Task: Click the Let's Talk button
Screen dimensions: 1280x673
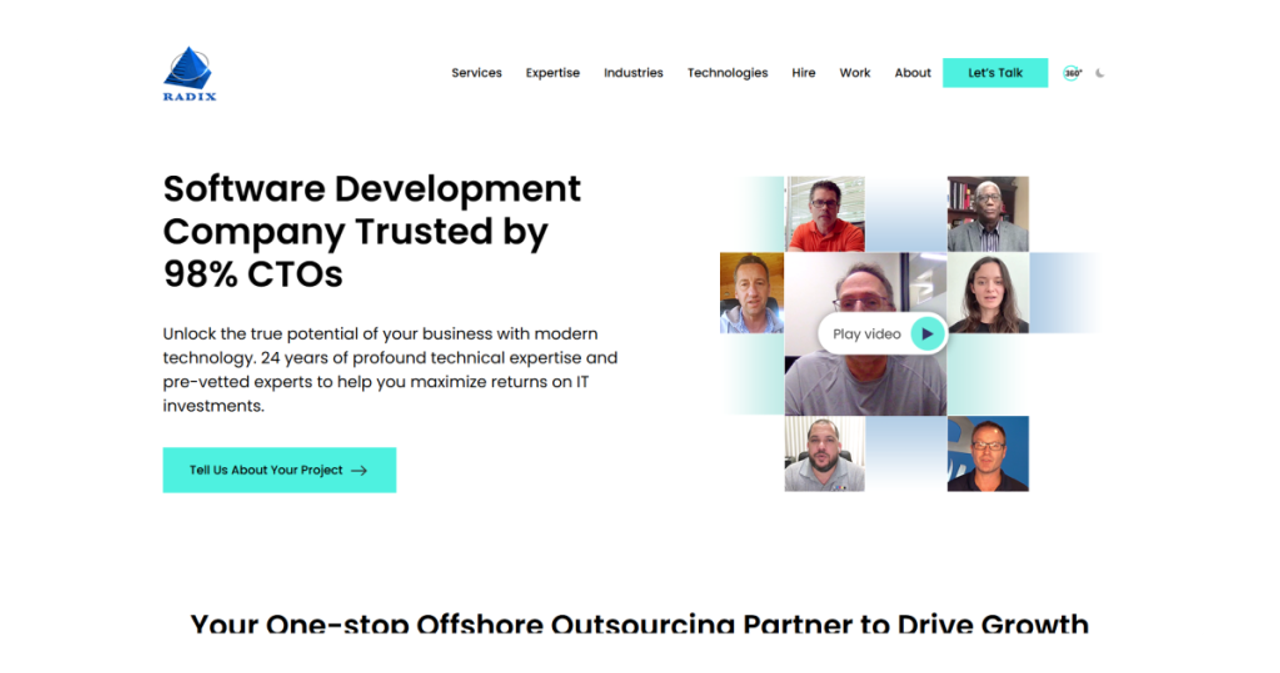Action: click(995, 73)
